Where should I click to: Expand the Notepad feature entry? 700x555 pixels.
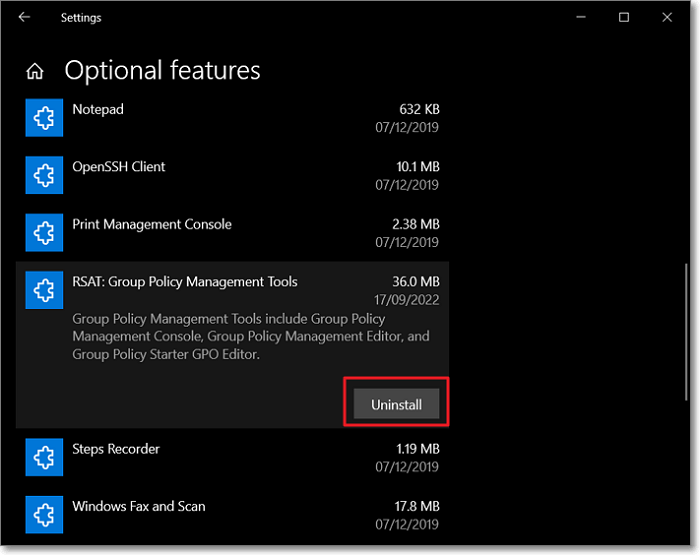233,118
